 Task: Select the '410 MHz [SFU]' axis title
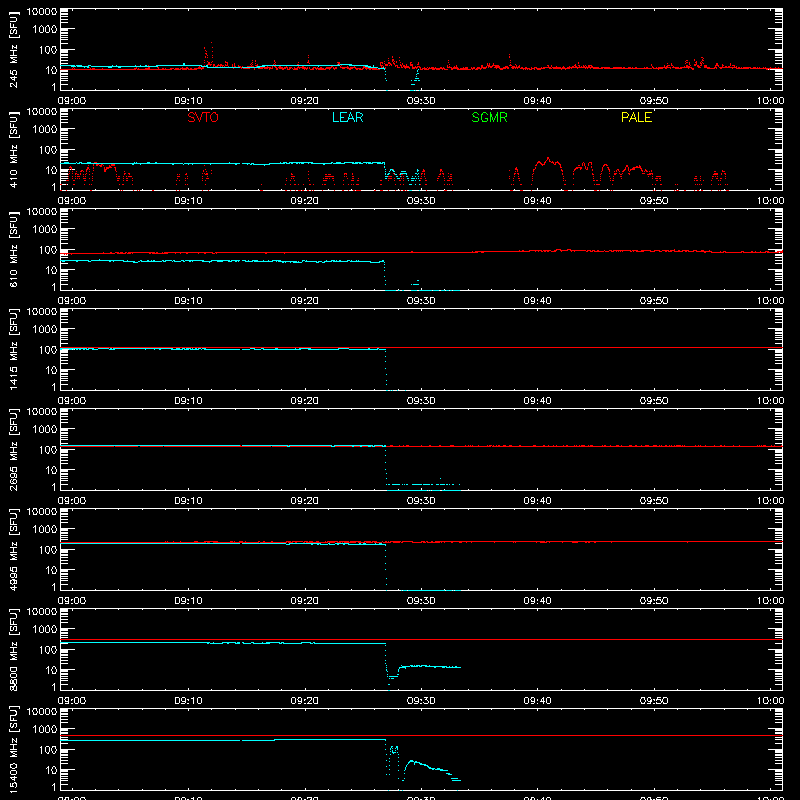tap(14, 149)
